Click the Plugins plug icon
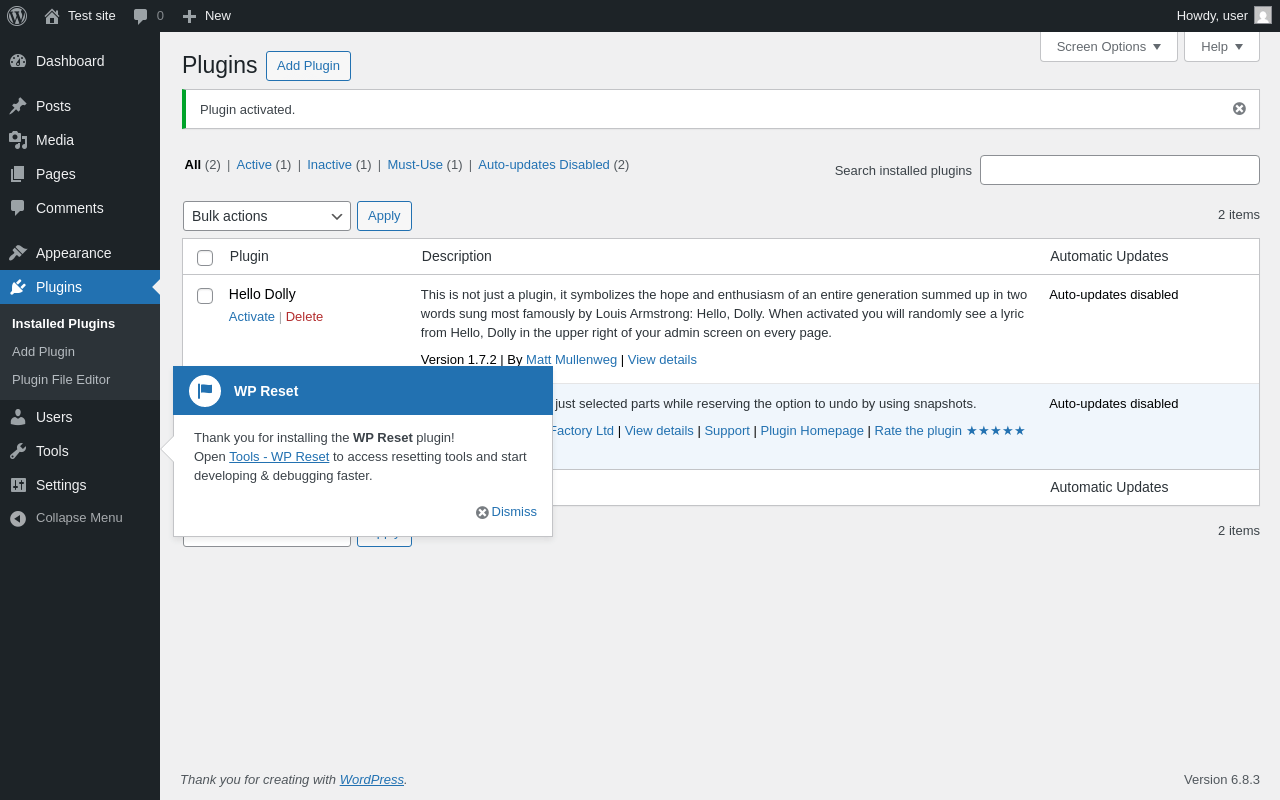Image resolution: width=1280 pixels, height=800 pixels. 18,287
